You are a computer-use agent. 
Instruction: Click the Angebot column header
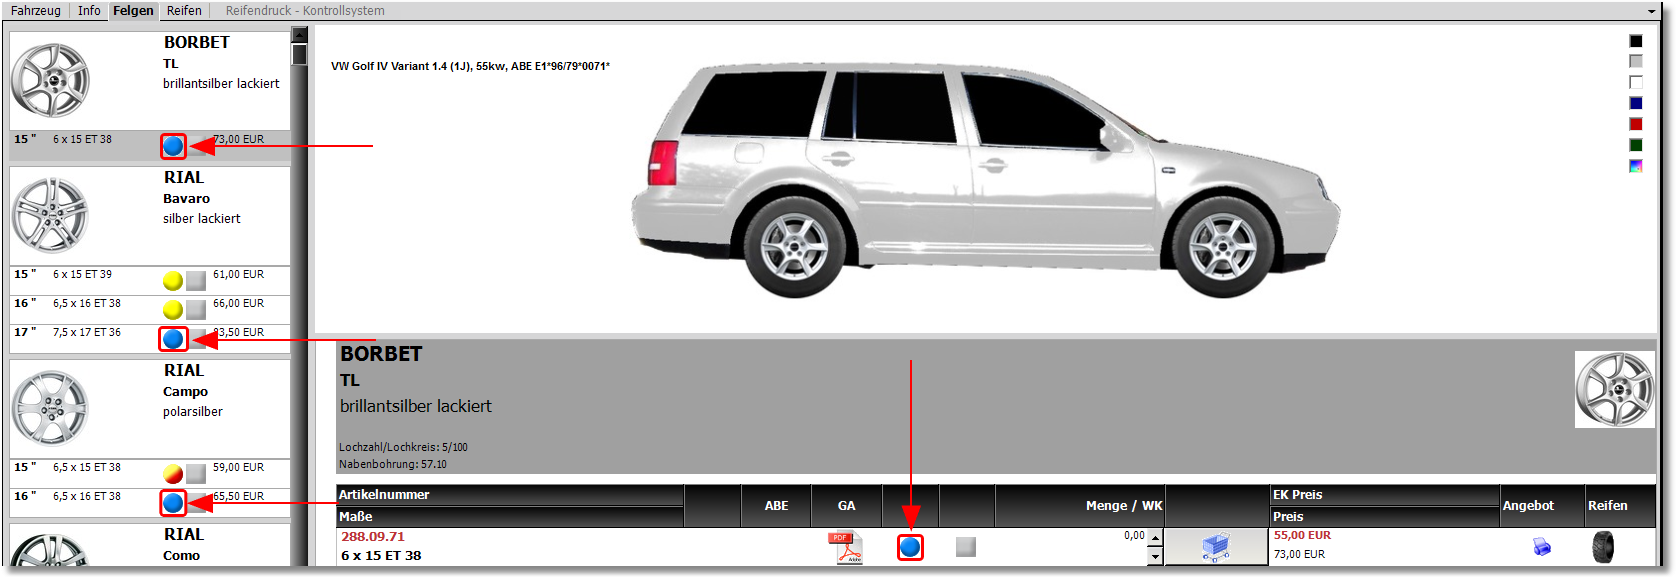click(x=1542, y=506)
